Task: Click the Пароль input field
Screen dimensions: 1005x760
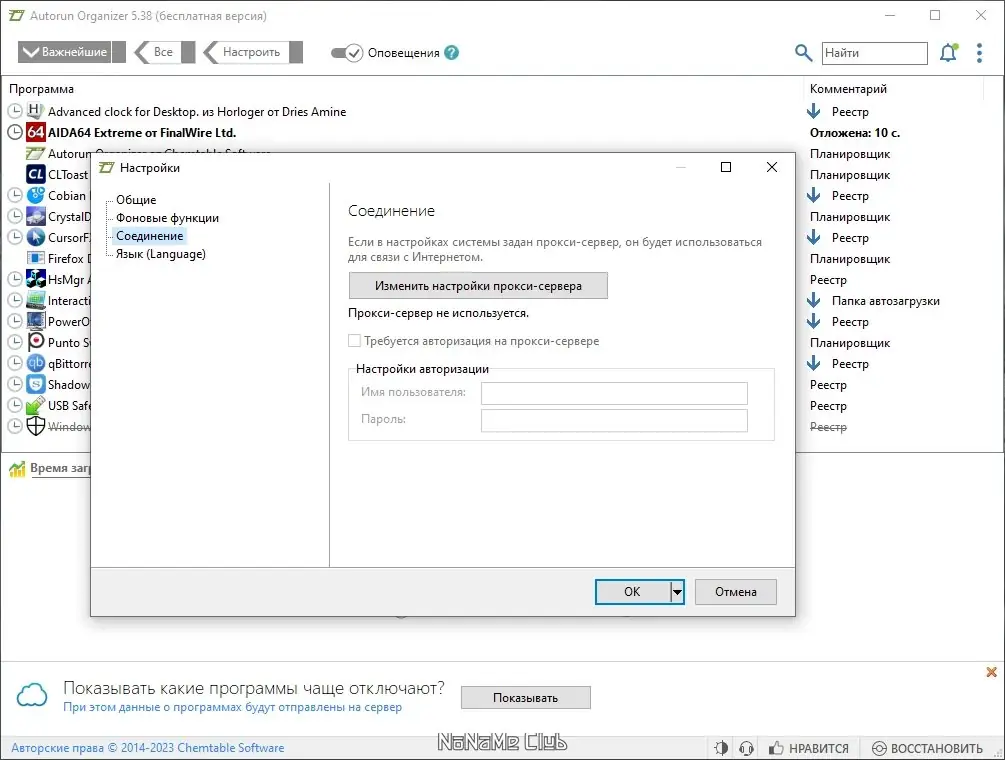Action: click(614, 420)
